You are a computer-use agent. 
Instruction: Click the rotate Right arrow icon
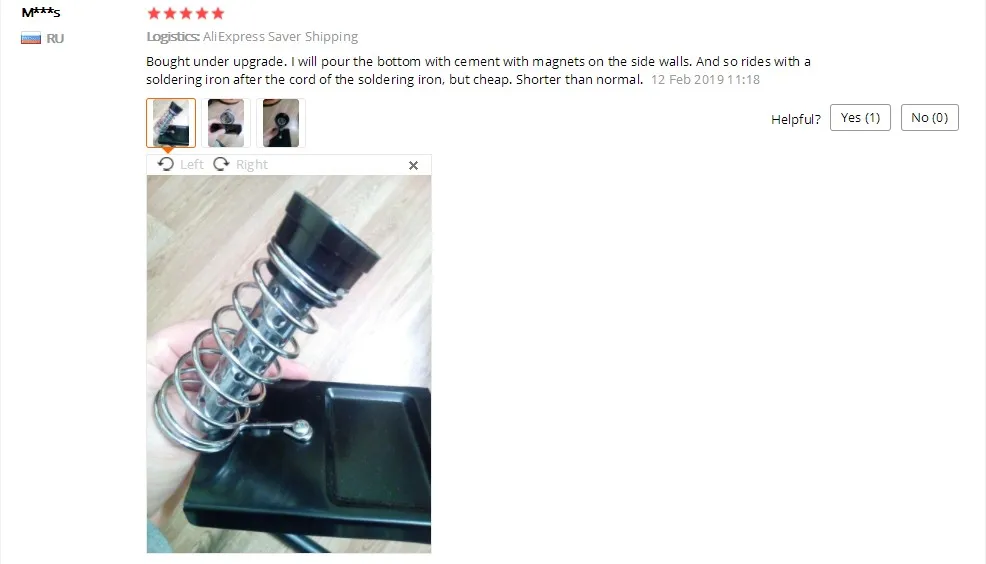click(x=221, y=164)
